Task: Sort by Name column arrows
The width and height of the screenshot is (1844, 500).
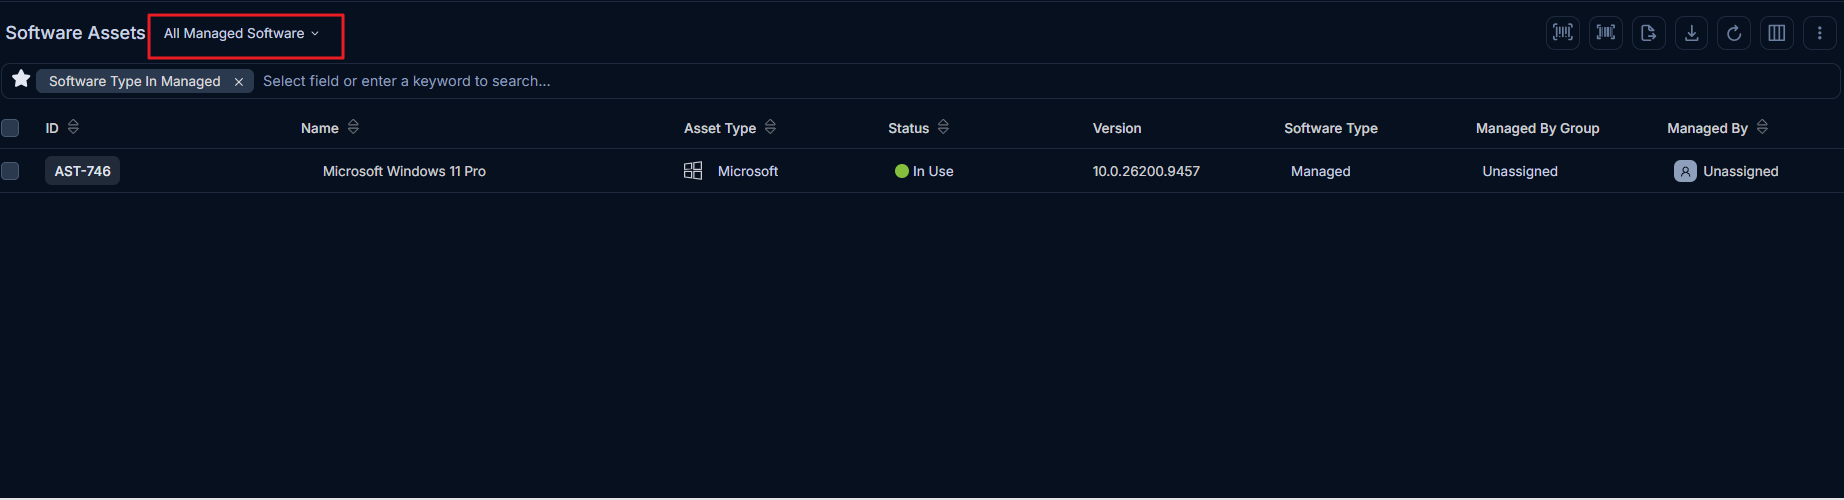Action: tap(353, 127)
